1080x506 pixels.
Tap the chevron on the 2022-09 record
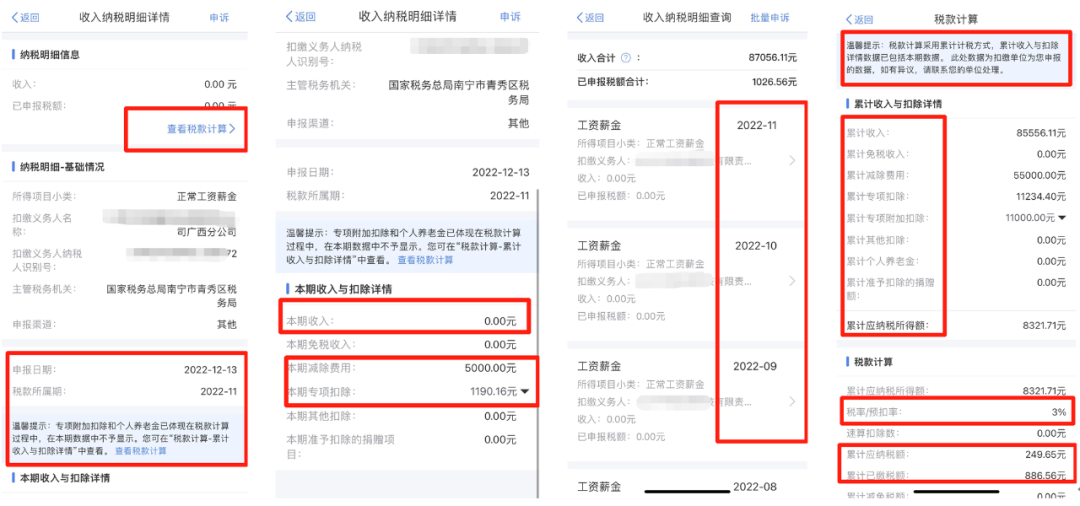pos(793,401)
